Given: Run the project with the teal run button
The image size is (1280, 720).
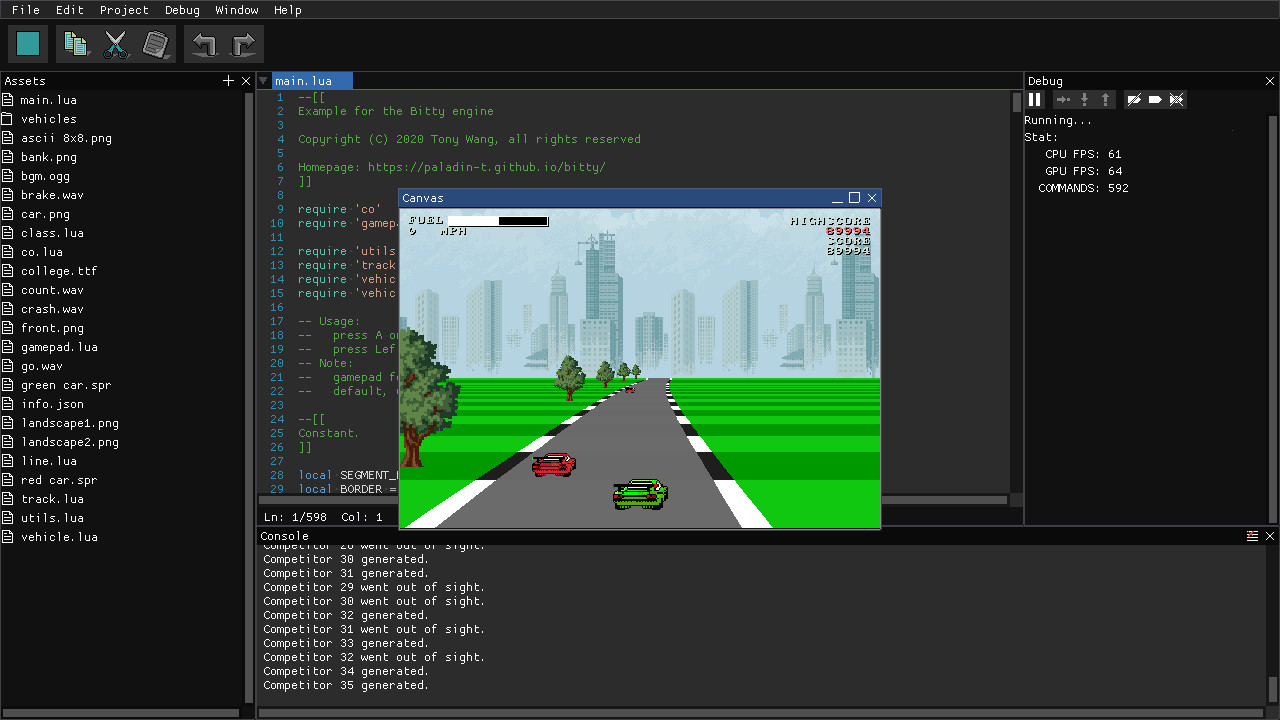Looking at the screenshot, I should (27, 43).
